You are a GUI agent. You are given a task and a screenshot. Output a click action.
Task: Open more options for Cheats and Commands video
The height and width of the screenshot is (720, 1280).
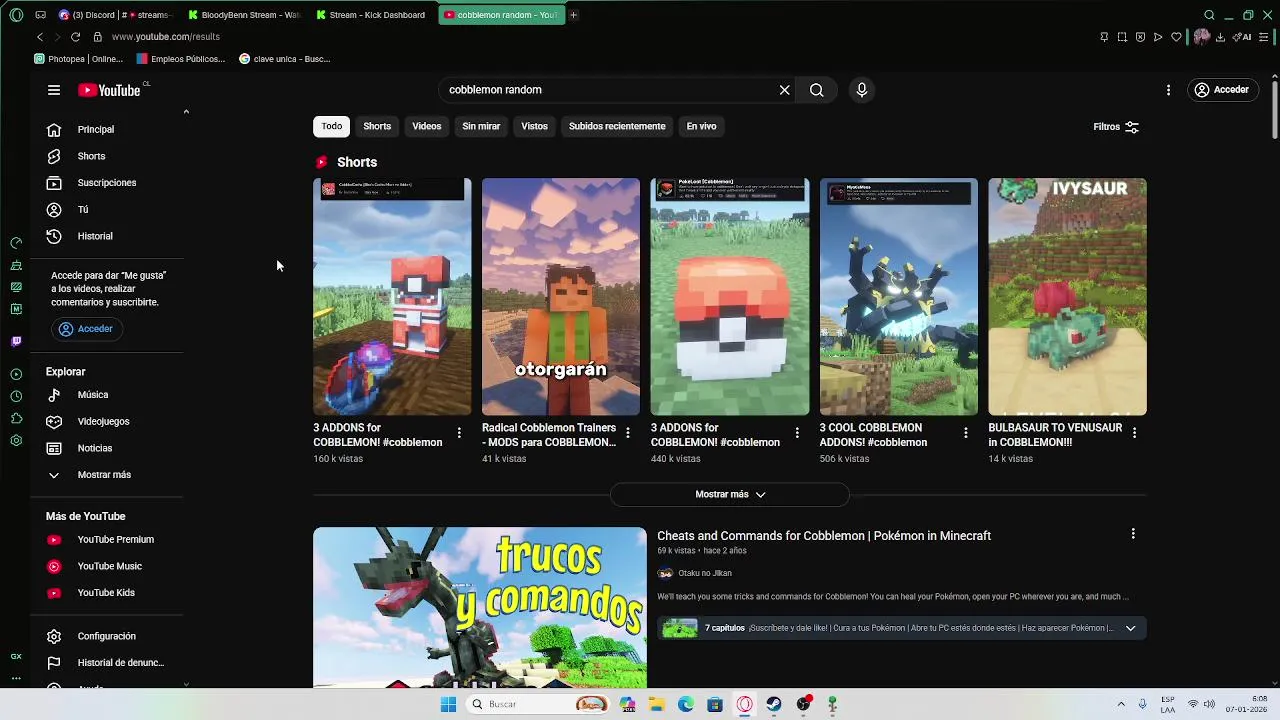pyautogui.click(x=1133, y=534)
